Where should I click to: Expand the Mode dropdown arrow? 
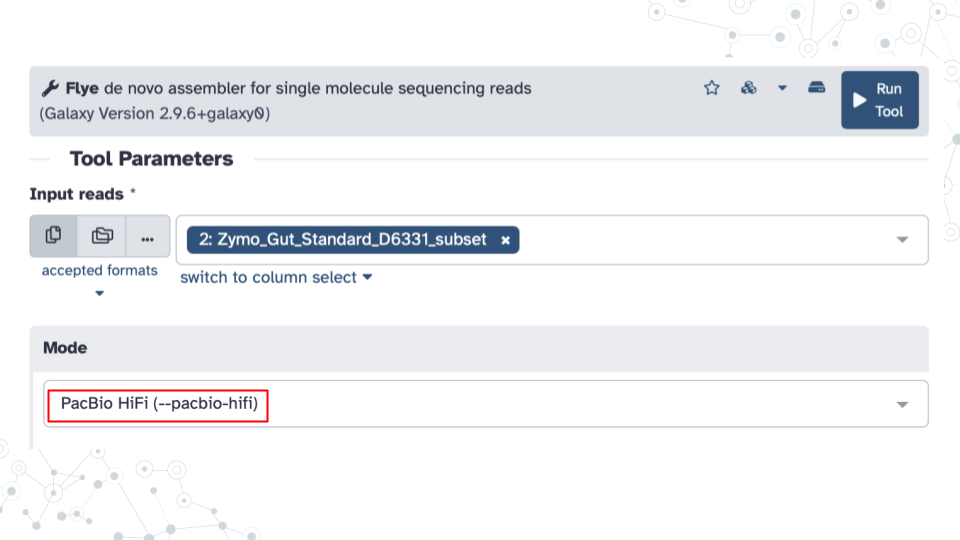902,404
